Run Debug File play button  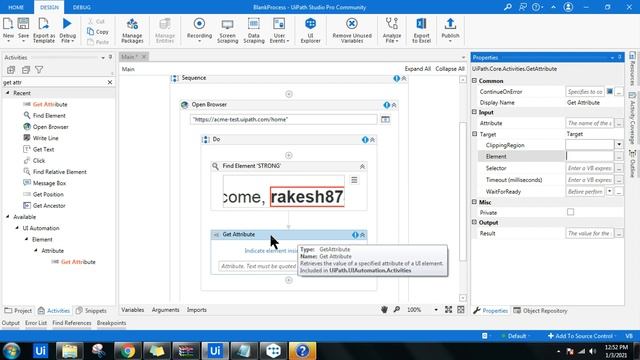(67, 29)
